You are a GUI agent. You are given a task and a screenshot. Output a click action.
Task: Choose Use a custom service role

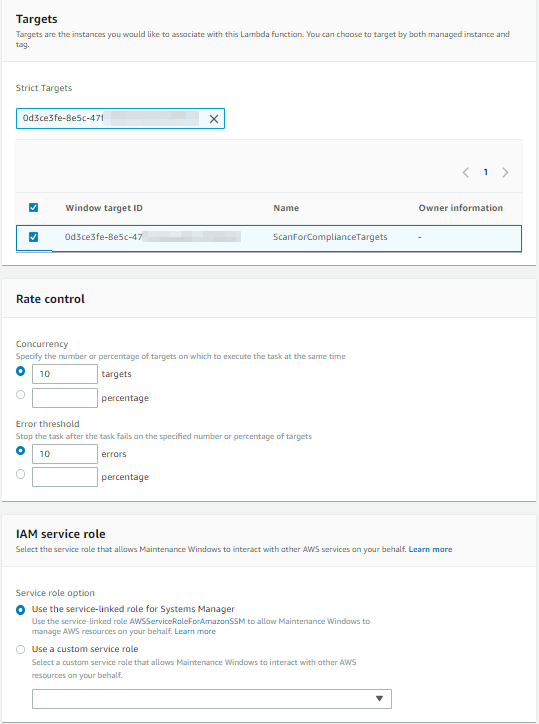(20, 650)
